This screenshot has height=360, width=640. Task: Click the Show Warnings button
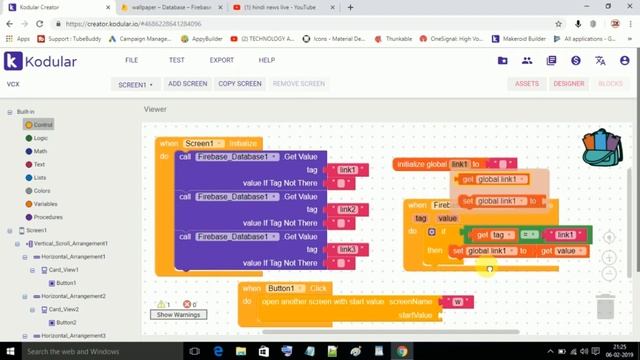pos(178,315)
